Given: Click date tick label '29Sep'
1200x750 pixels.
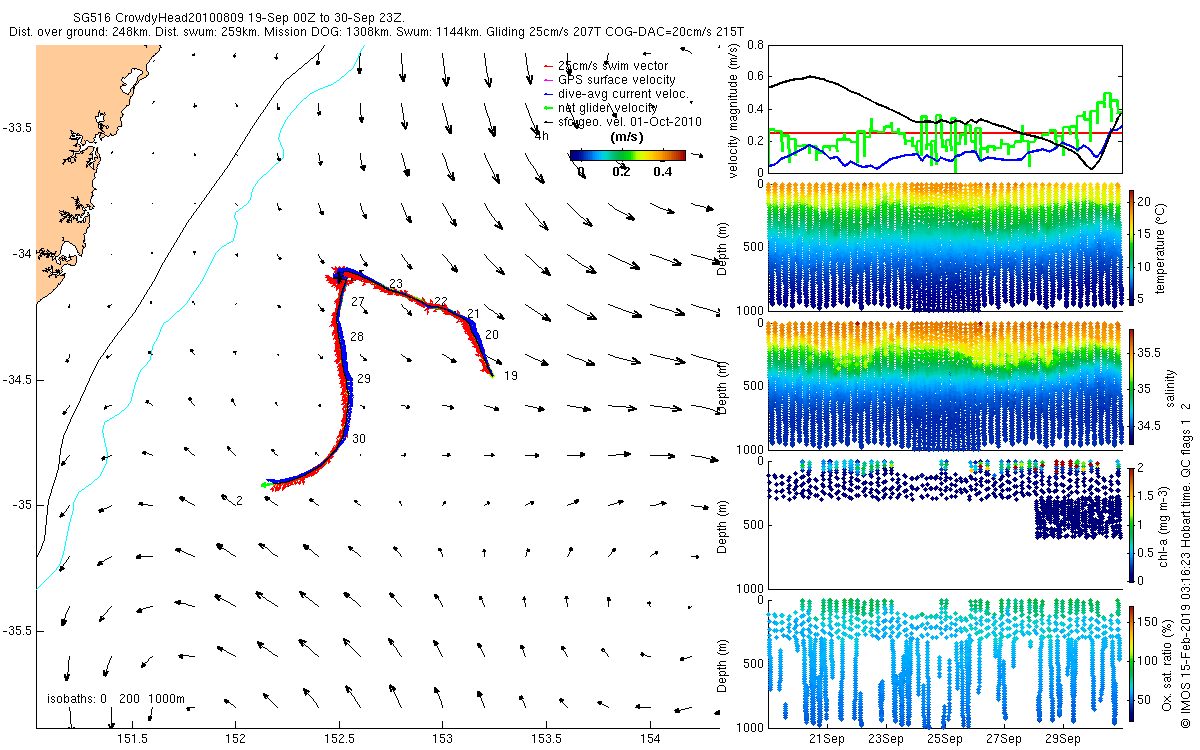Looking at the screenshot, I should 1062,739.
